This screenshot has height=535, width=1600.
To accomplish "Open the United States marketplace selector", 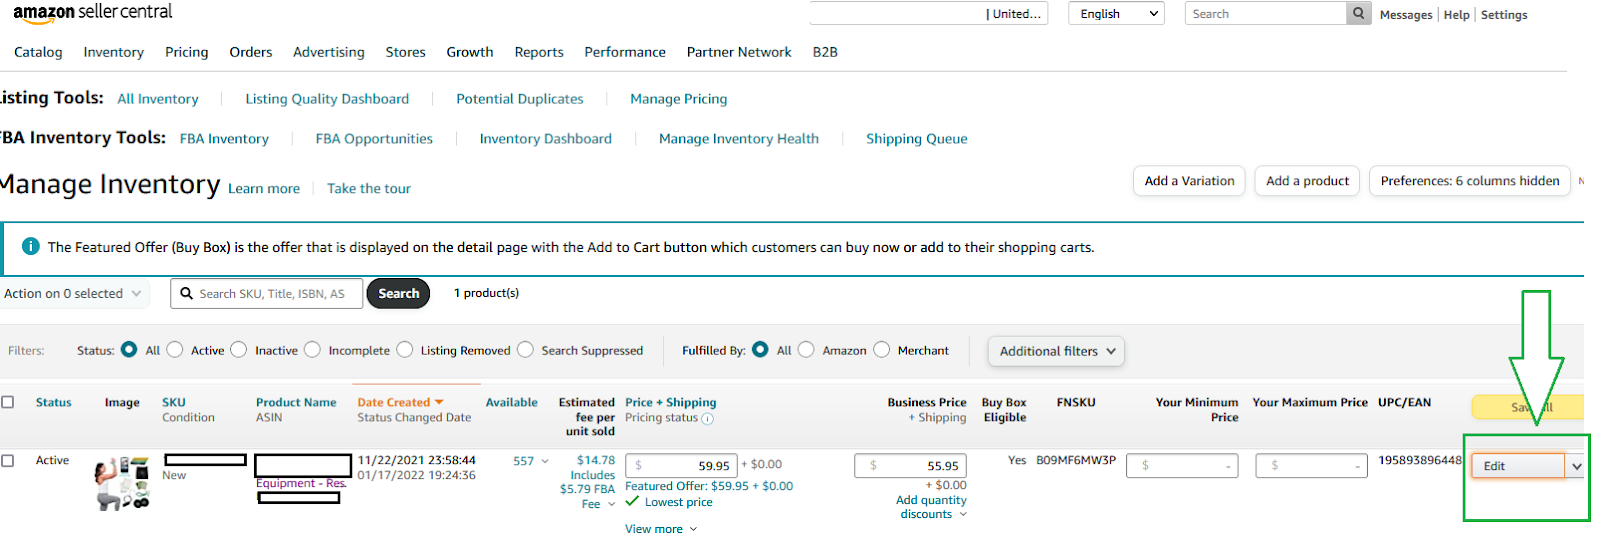I will tap(929, 14).
